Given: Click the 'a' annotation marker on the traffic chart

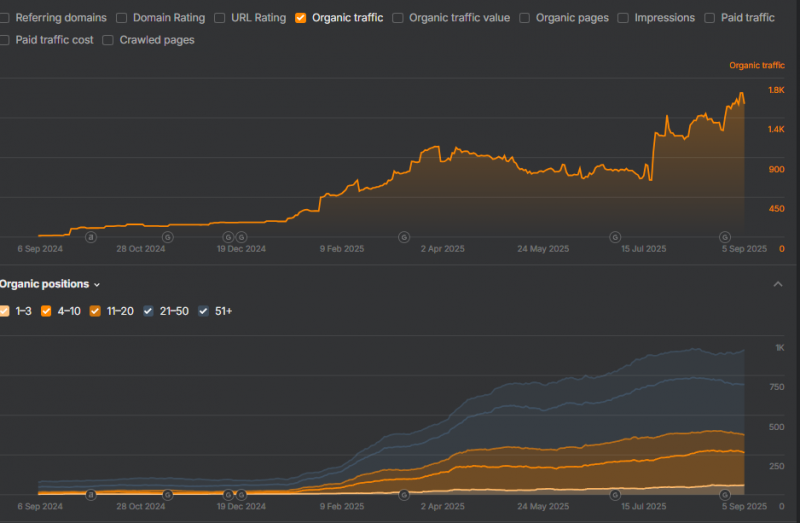Looking at the screenshot, I should (91, 237).
